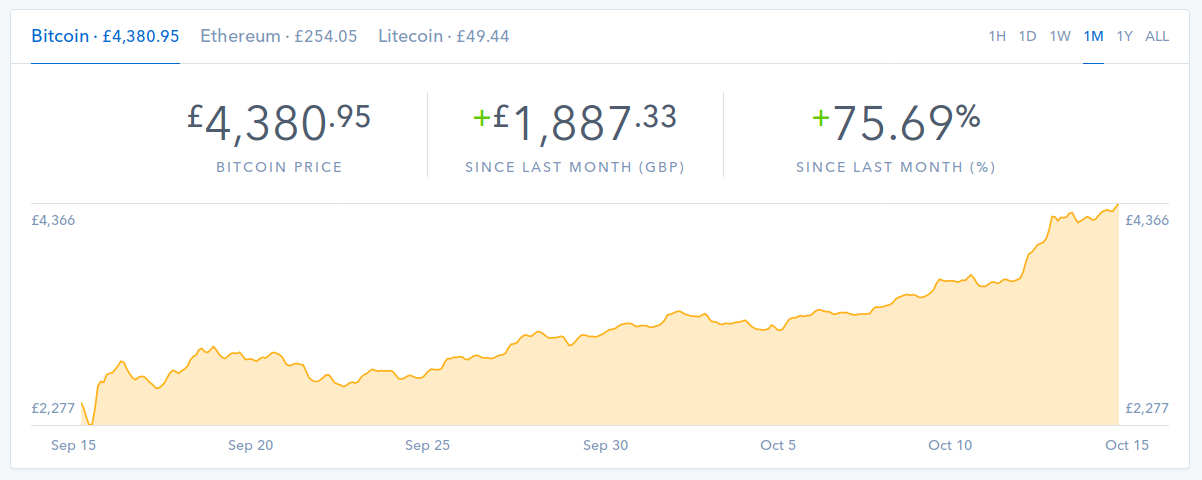Screen dimensions: 1202x480
Task: Open the Litecoin price tab
Action: 443,36
